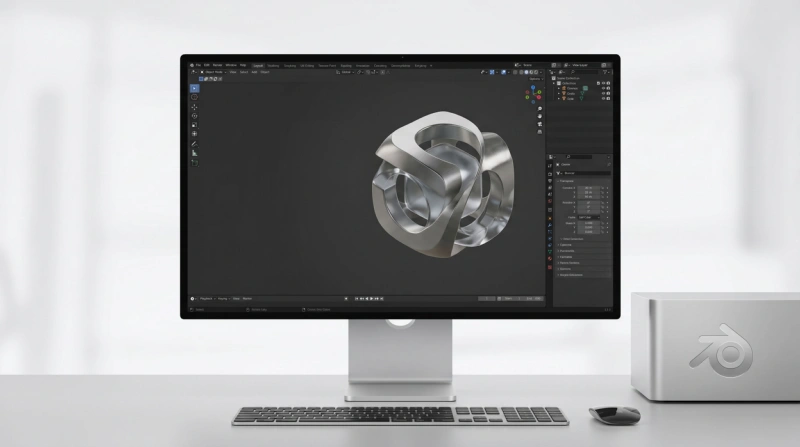Screen dimensions: 800x447
Task: Open the Object Data green triangle tab
Action: 550,251
